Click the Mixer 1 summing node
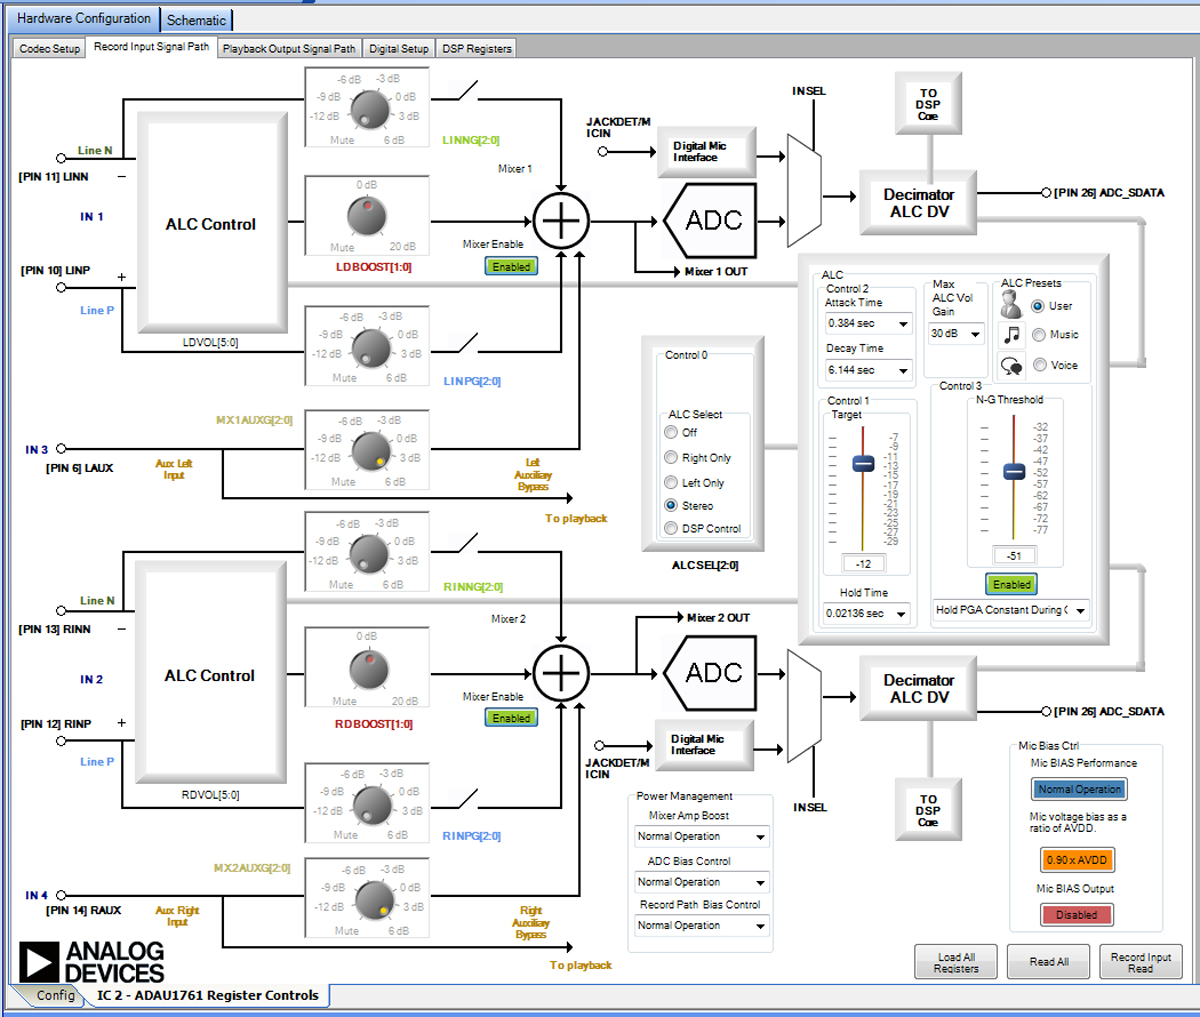This screenshot has height=1017, width=1200. coord(561,221)
